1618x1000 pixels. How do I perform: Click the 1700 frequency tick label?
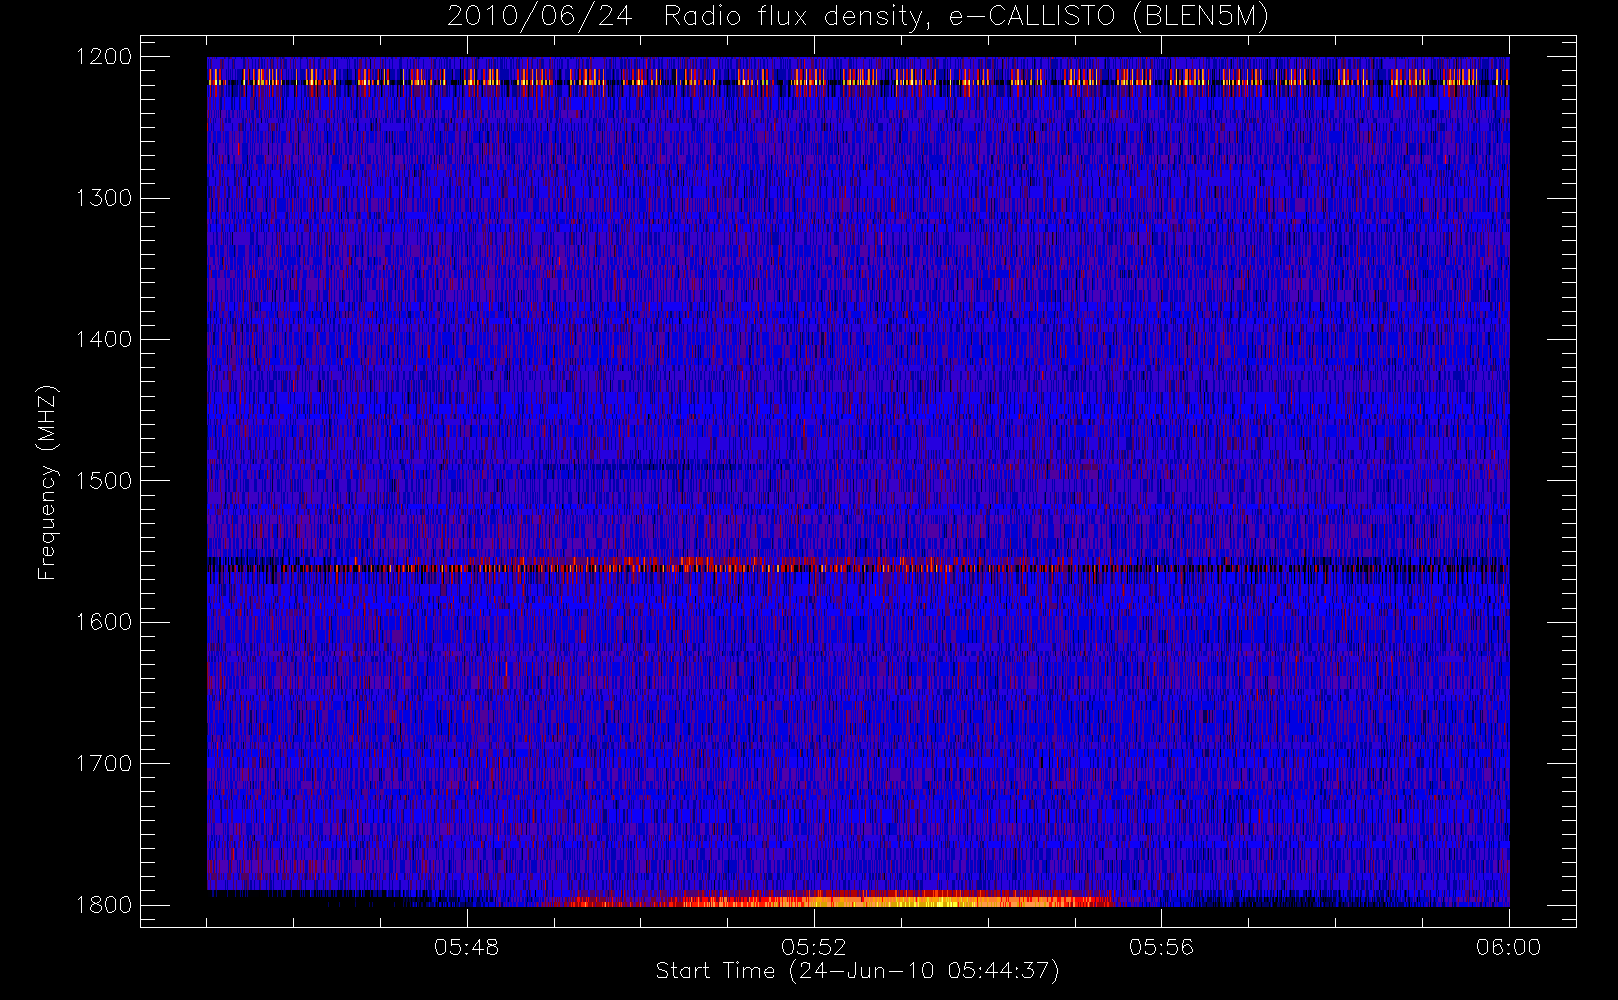104,764
